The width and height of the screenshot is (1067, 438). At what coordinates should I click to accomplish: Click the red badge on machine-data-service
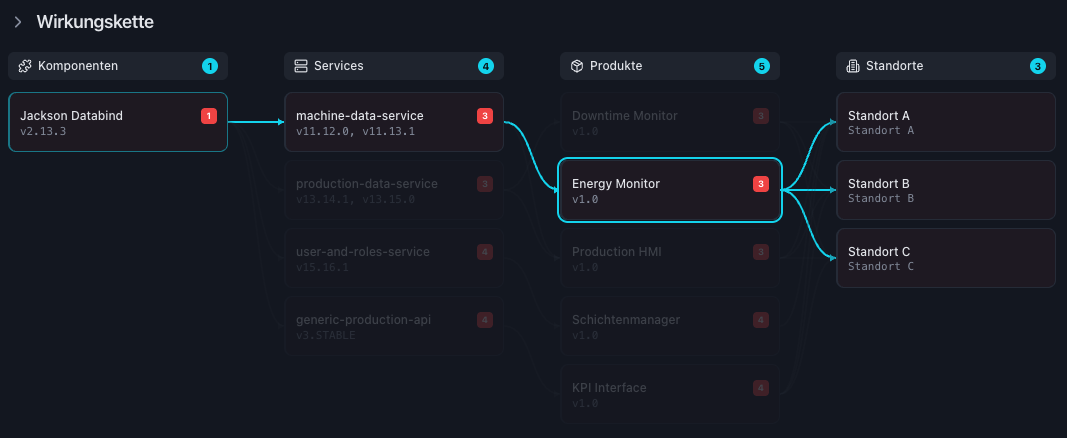(x=485, y=116)
